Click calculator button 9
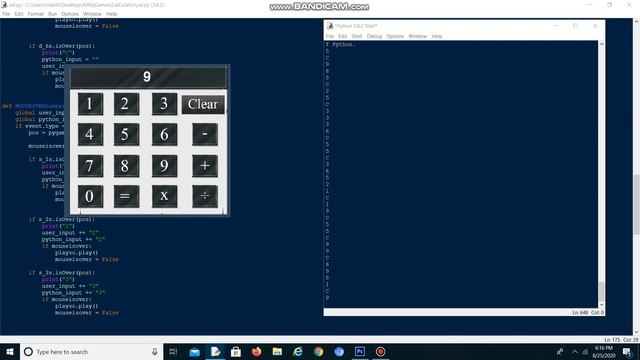 (x=164, y=166)
